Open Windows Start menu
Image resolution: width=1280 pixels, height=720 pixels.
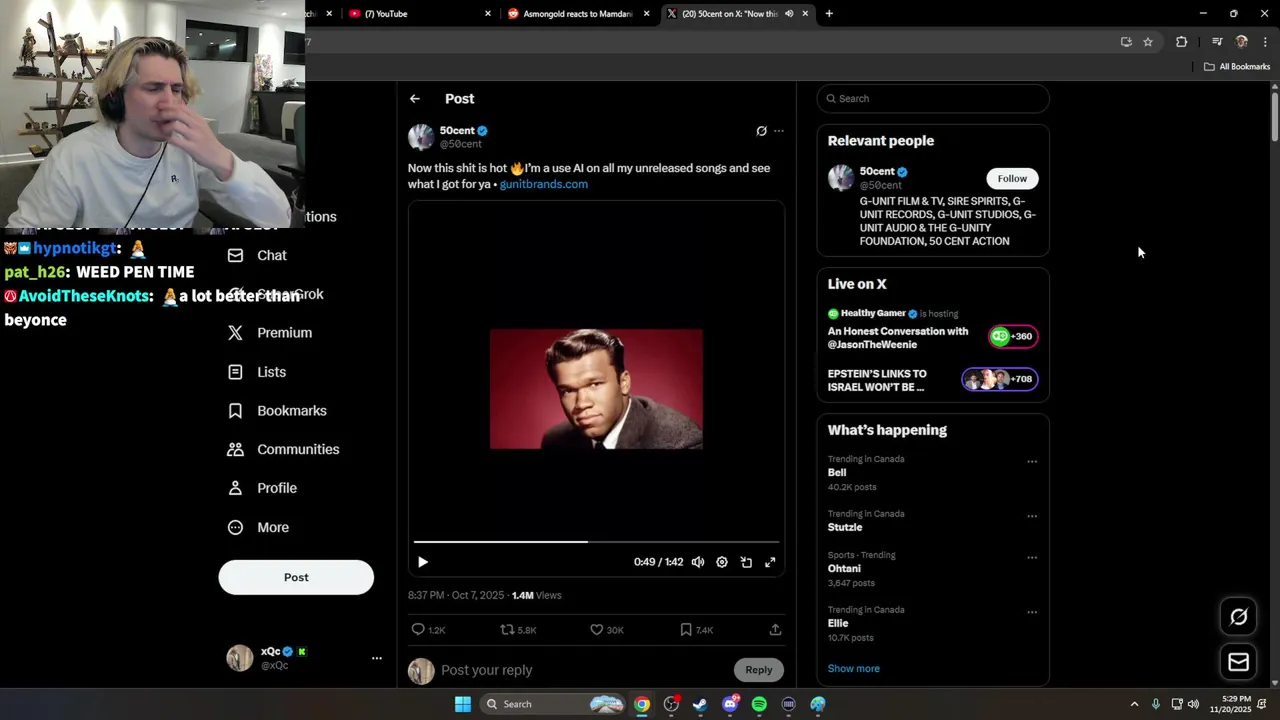[463, 704]
